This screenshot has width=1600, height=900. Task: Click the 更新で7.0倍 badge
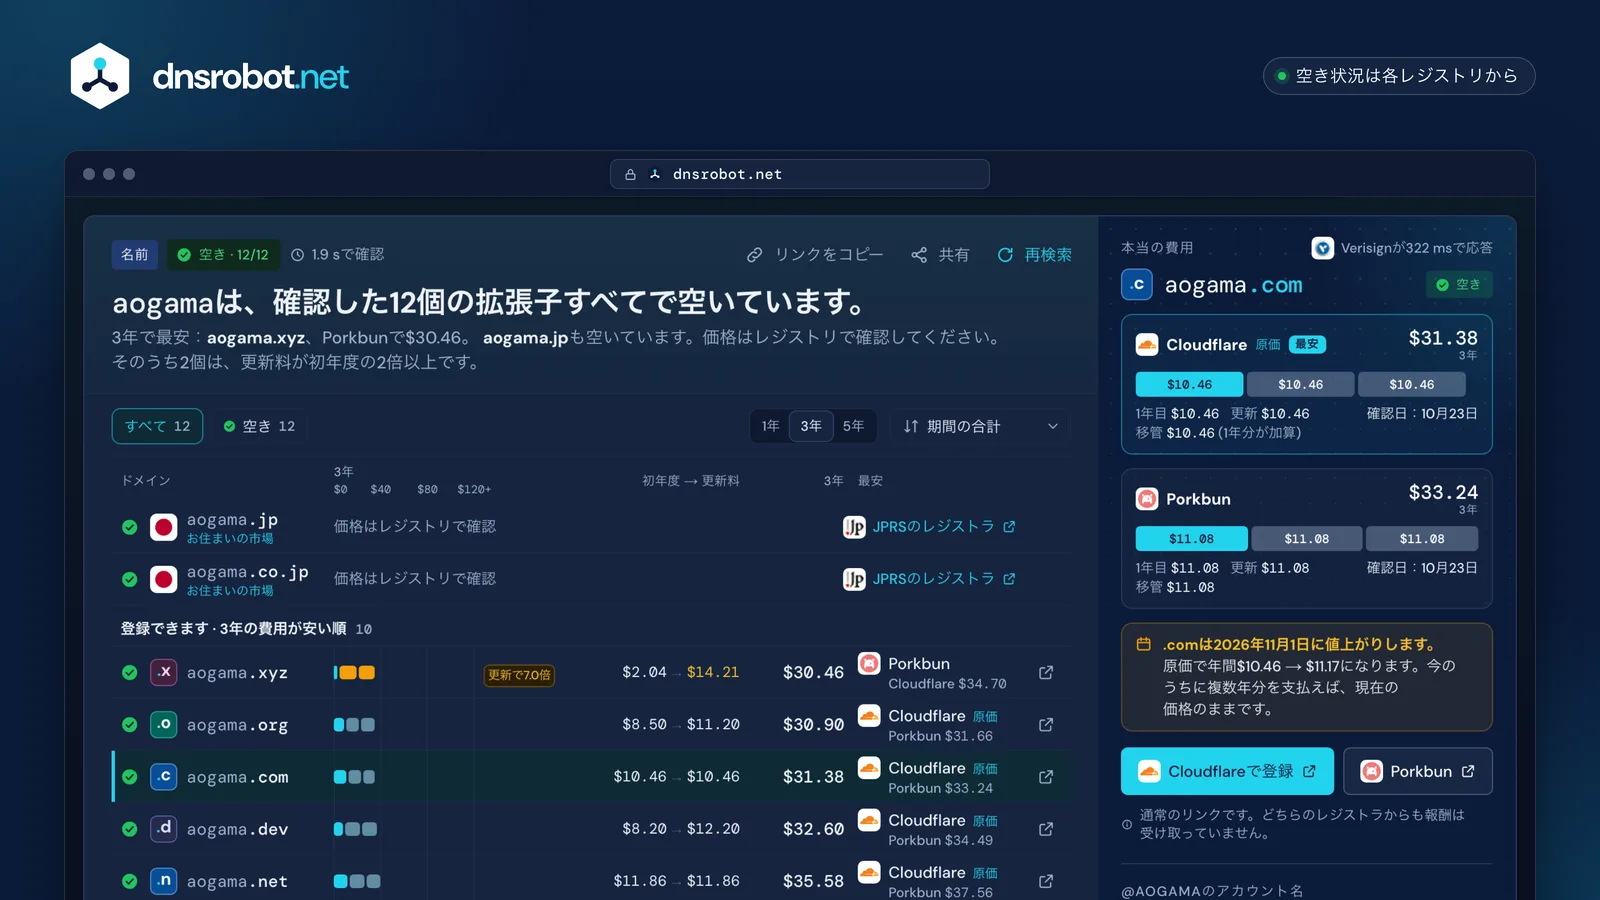point(519,675)
